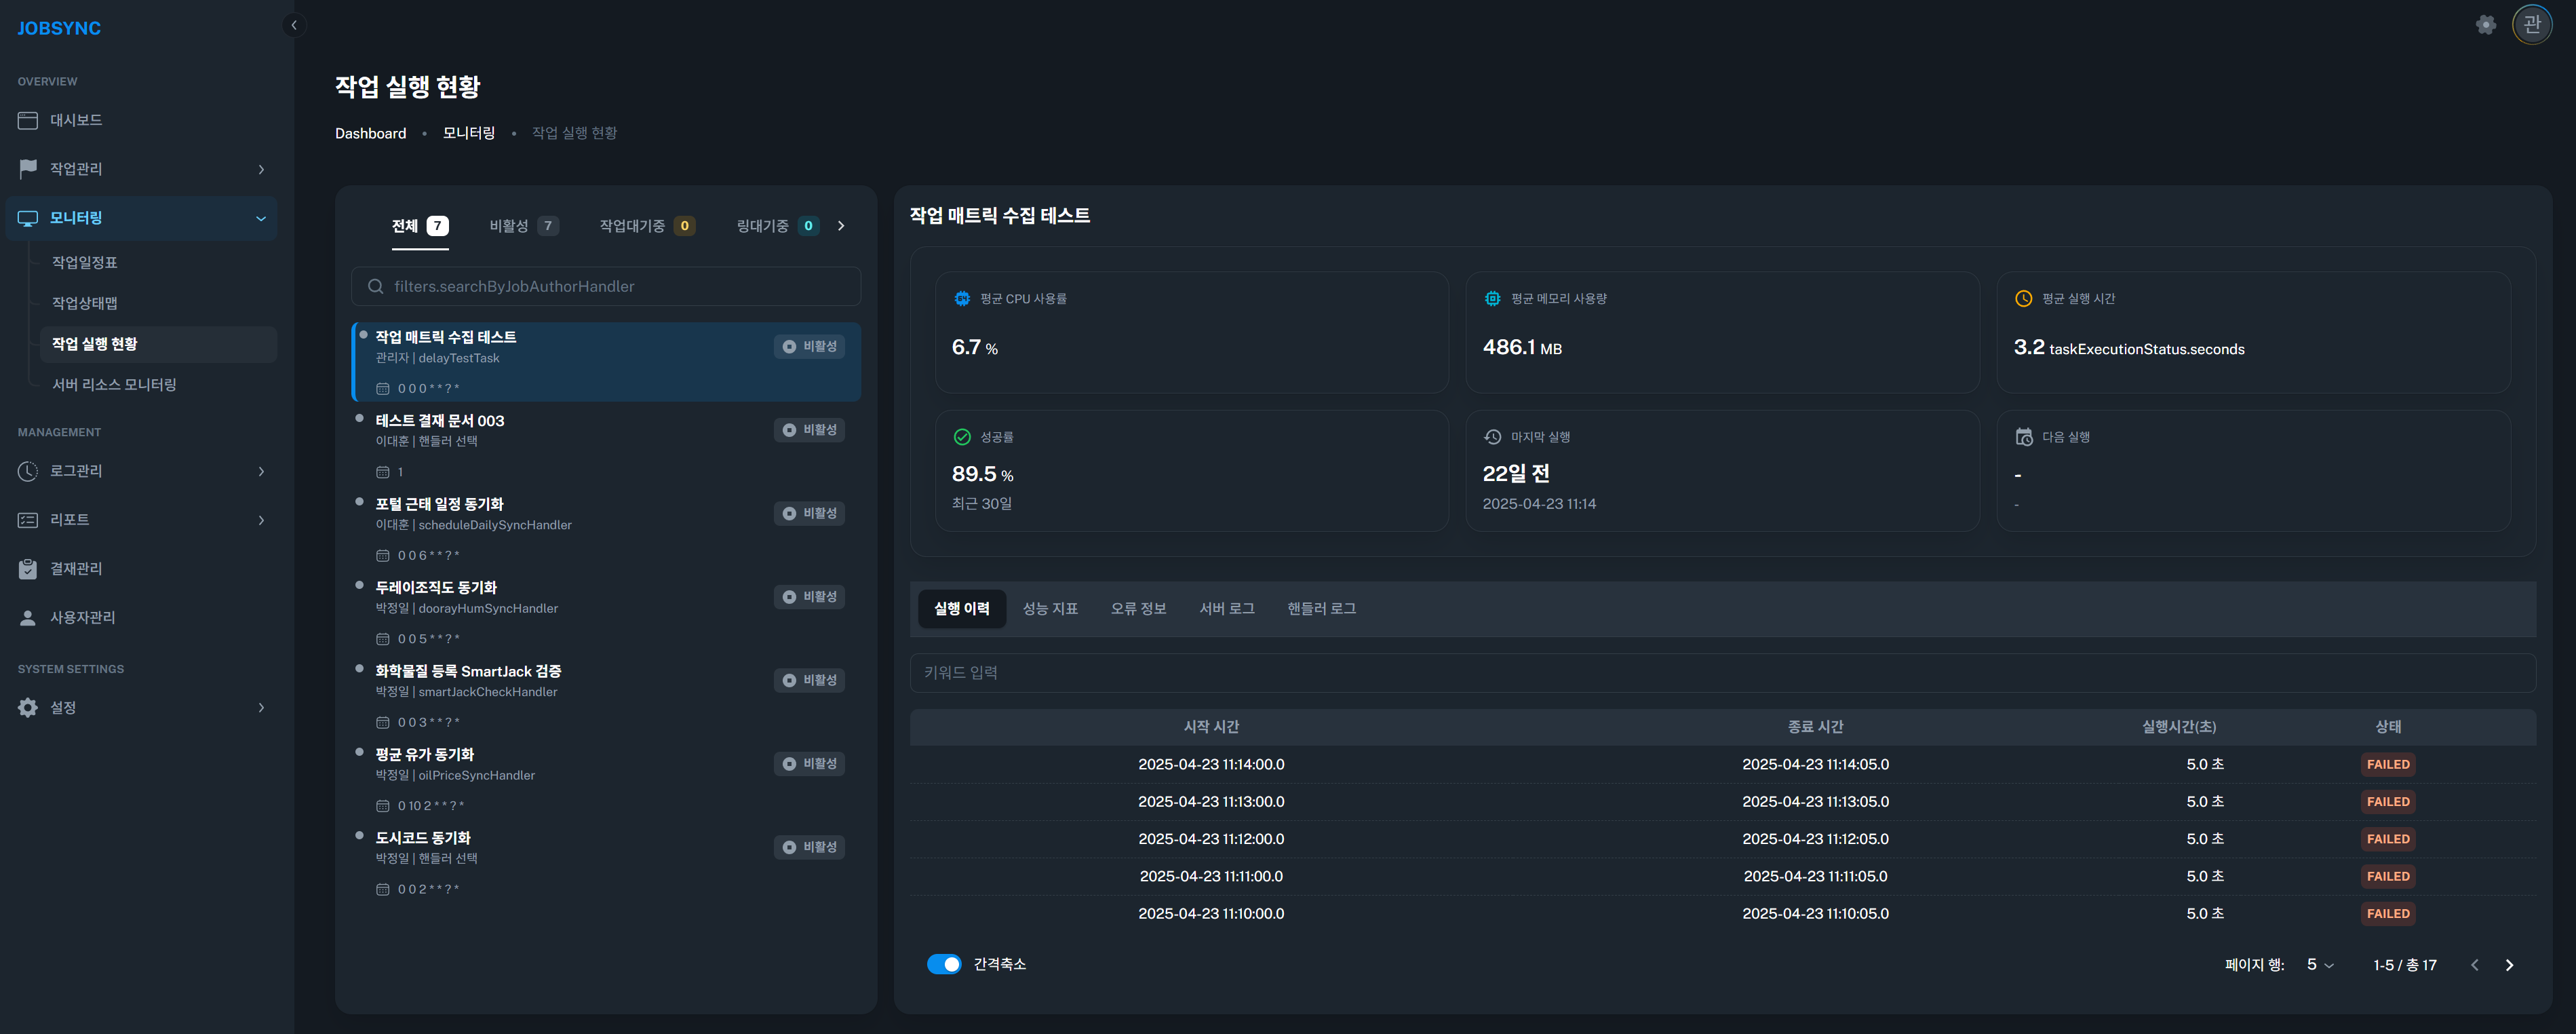Screen dimensions: 2576x1034
Task: Toggle 비활성 status on 도시코드 동기화
Action: (809, 847)
